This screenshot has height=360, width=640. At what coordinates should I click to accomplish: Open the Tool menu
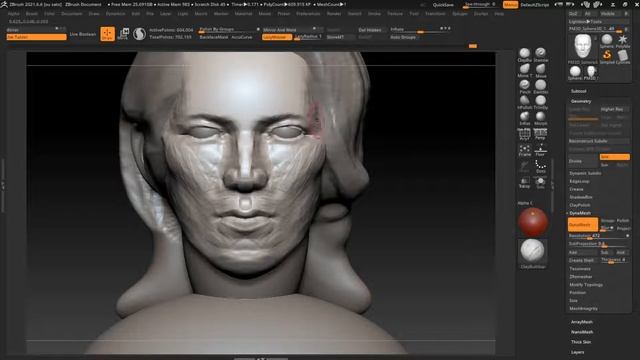(x=414, y=14)
